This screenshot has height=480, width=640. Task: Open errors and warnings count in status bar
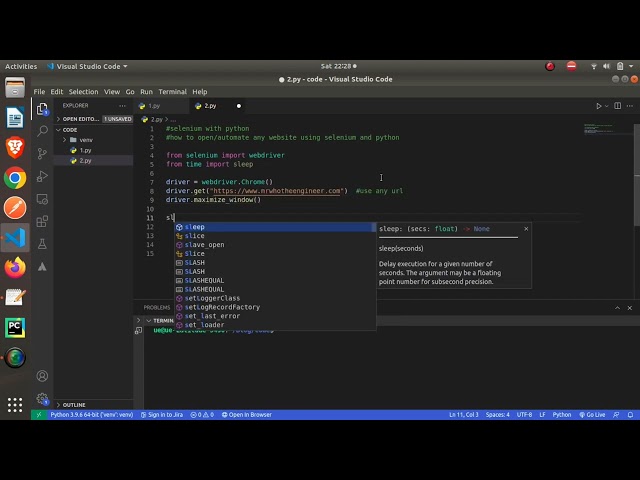[202, 415]
